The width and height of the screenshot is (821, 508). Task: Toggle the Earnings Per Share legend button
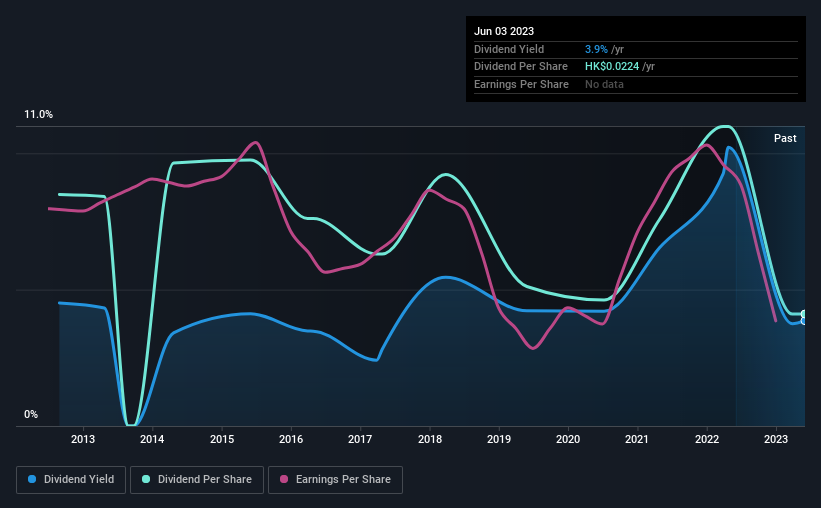[335, 480]
